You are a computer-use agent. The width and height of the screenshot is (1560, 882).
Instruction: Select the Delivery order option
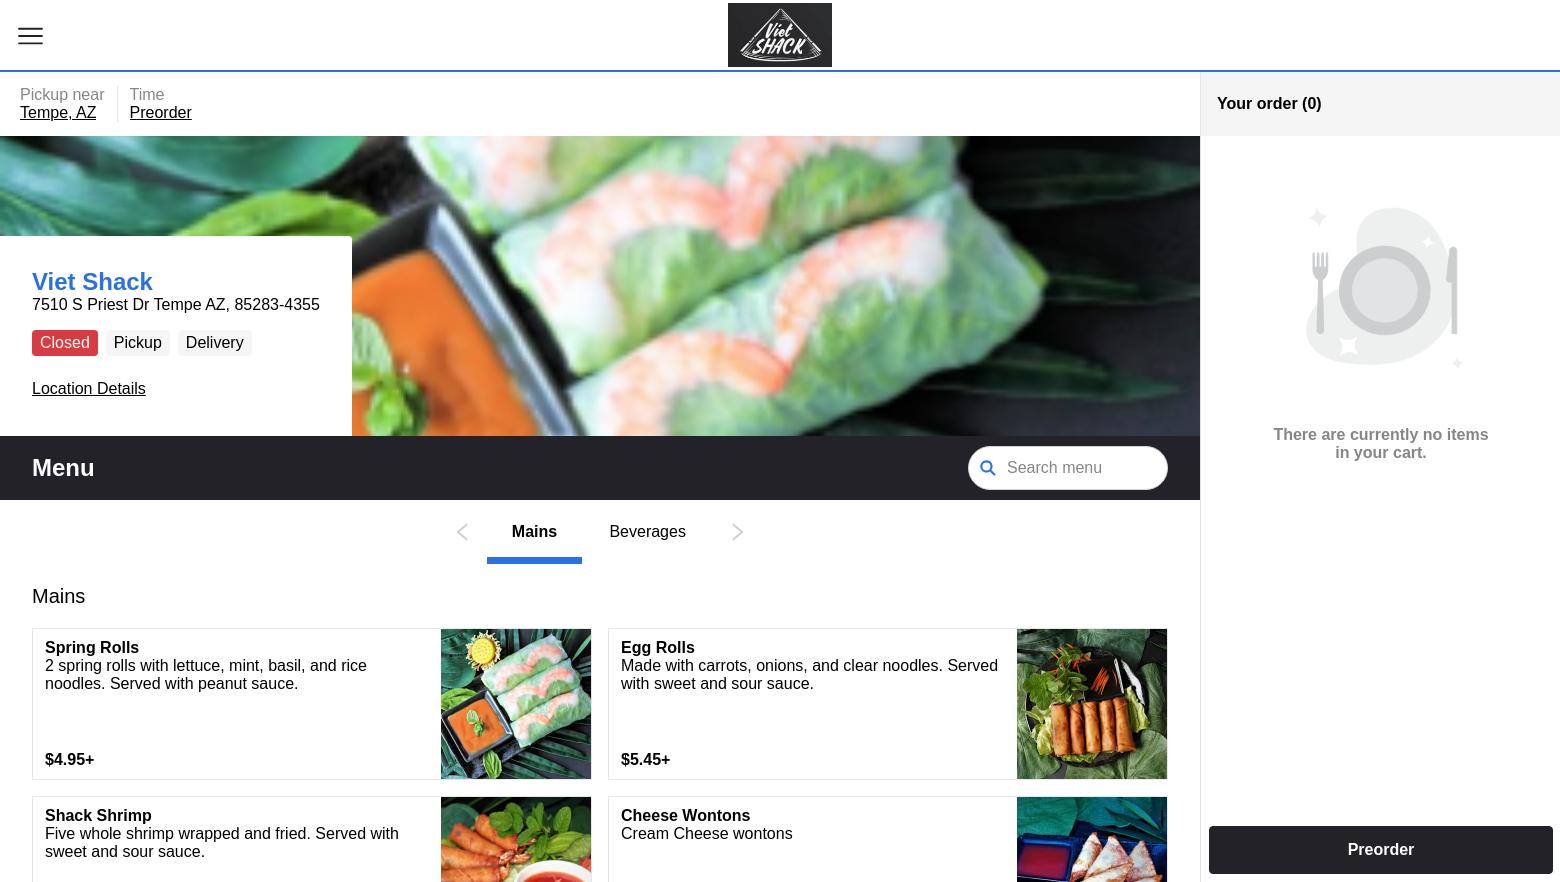(214, 342)
